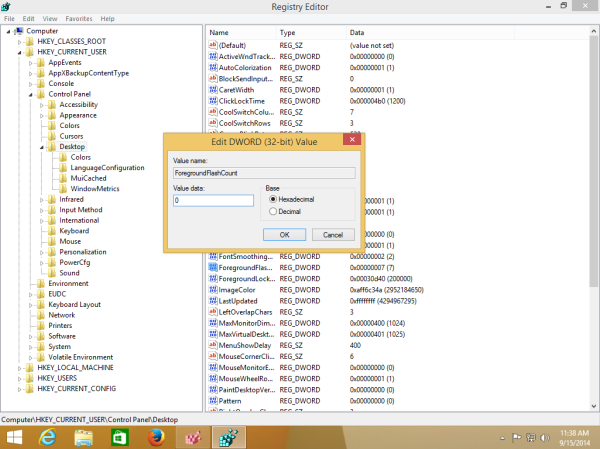This screenshot has width=600, height=449.
Task: Click the values list vertical scrollbar thumb
Action: click(x=593, y=161)
